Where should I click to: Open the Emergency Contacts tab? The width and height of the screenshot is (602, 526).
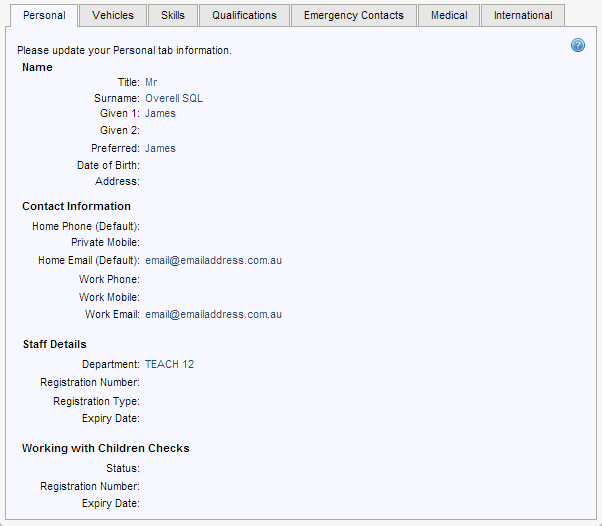tap(354, 15)
